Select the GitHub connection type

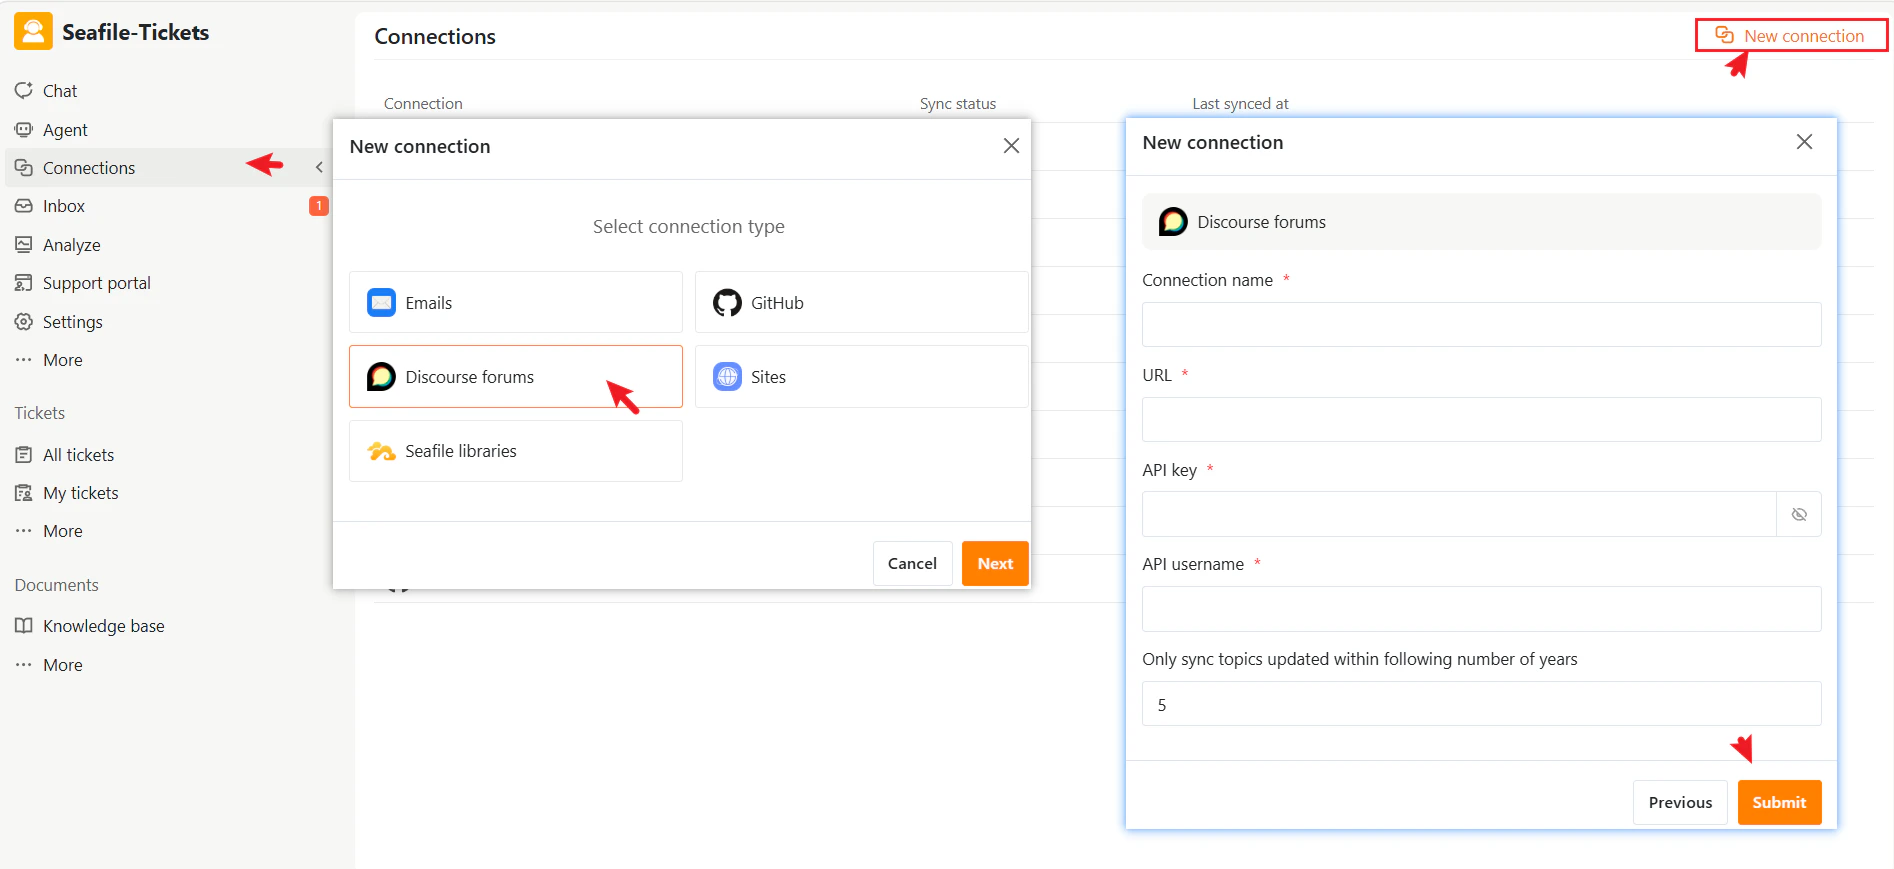pos(862,302)
